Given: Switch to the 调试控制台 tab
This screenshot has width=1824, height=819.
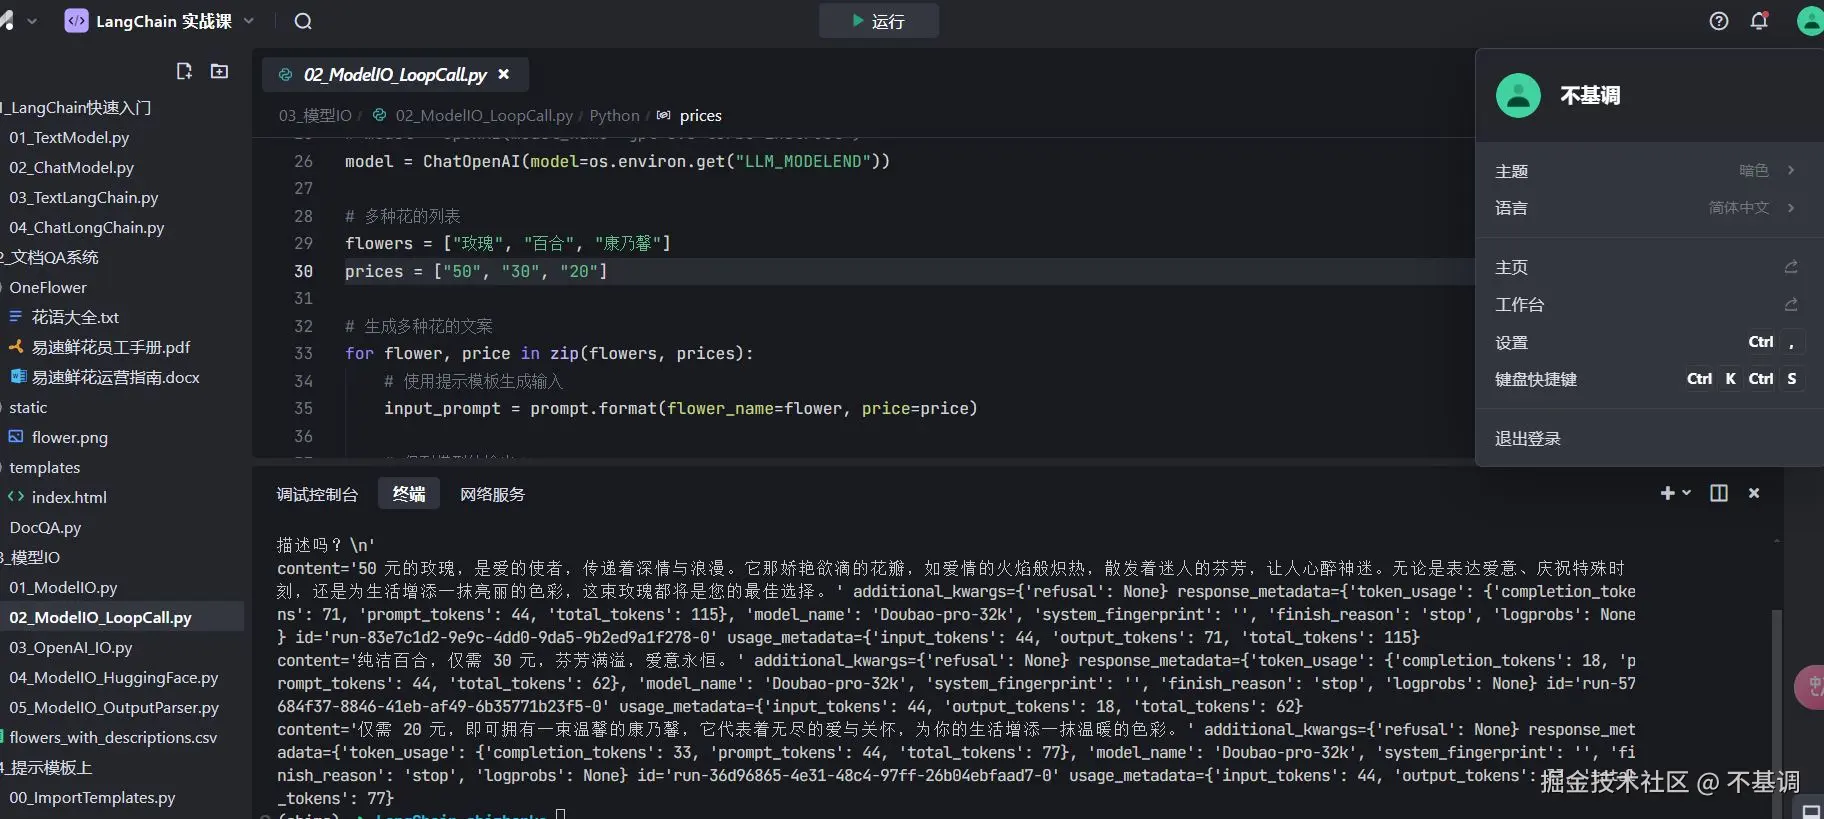Looking at the screenshot, I should [x=317, y=494].
